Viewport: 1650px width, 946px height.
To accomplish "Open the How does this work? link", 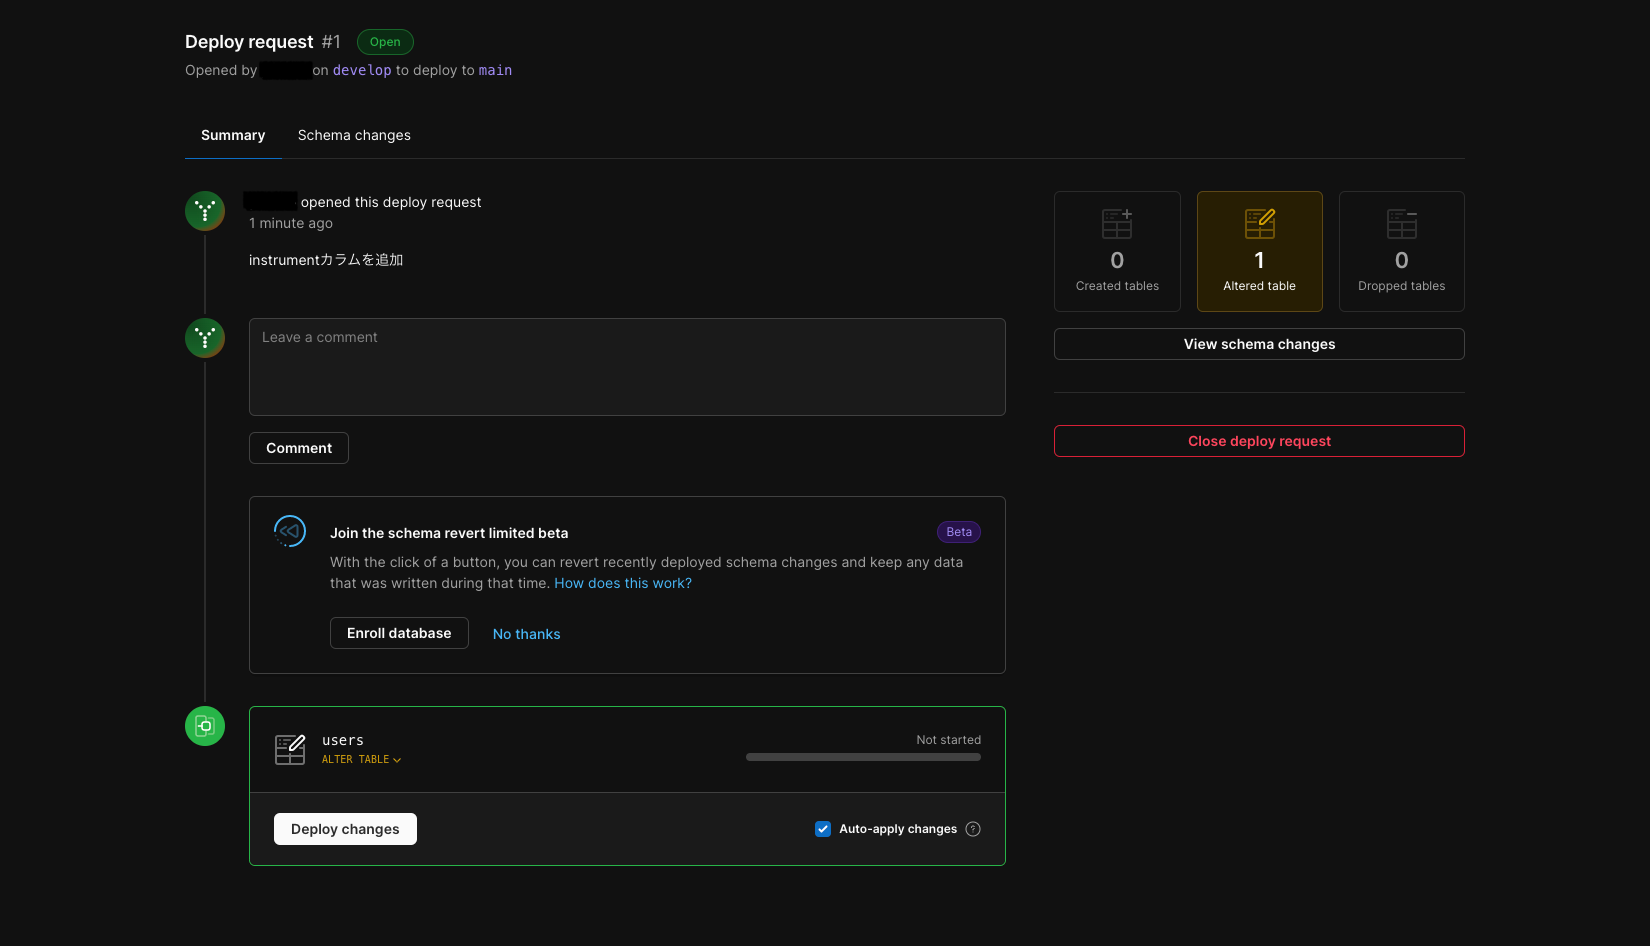I will (623, 583).
